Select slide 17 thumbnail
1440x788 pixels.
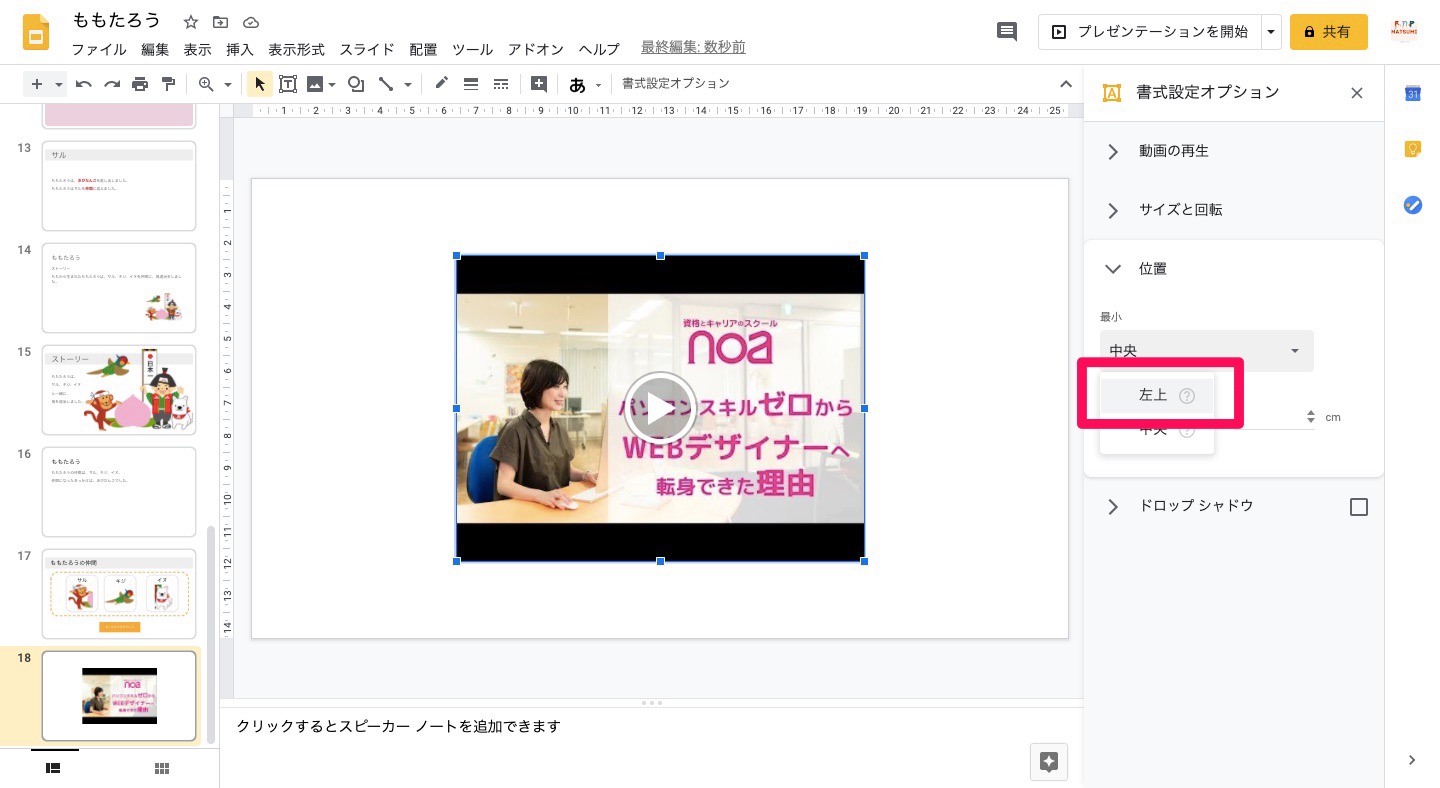(119, 594)
